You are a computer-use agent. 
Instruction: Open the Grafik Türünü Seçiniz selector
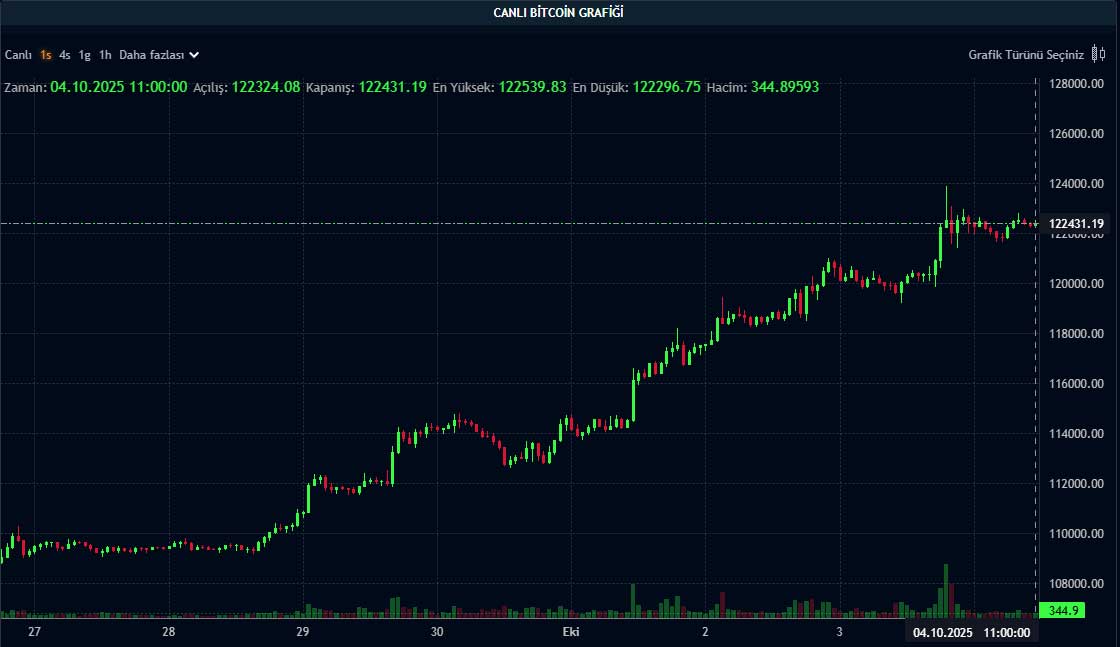1026,55
